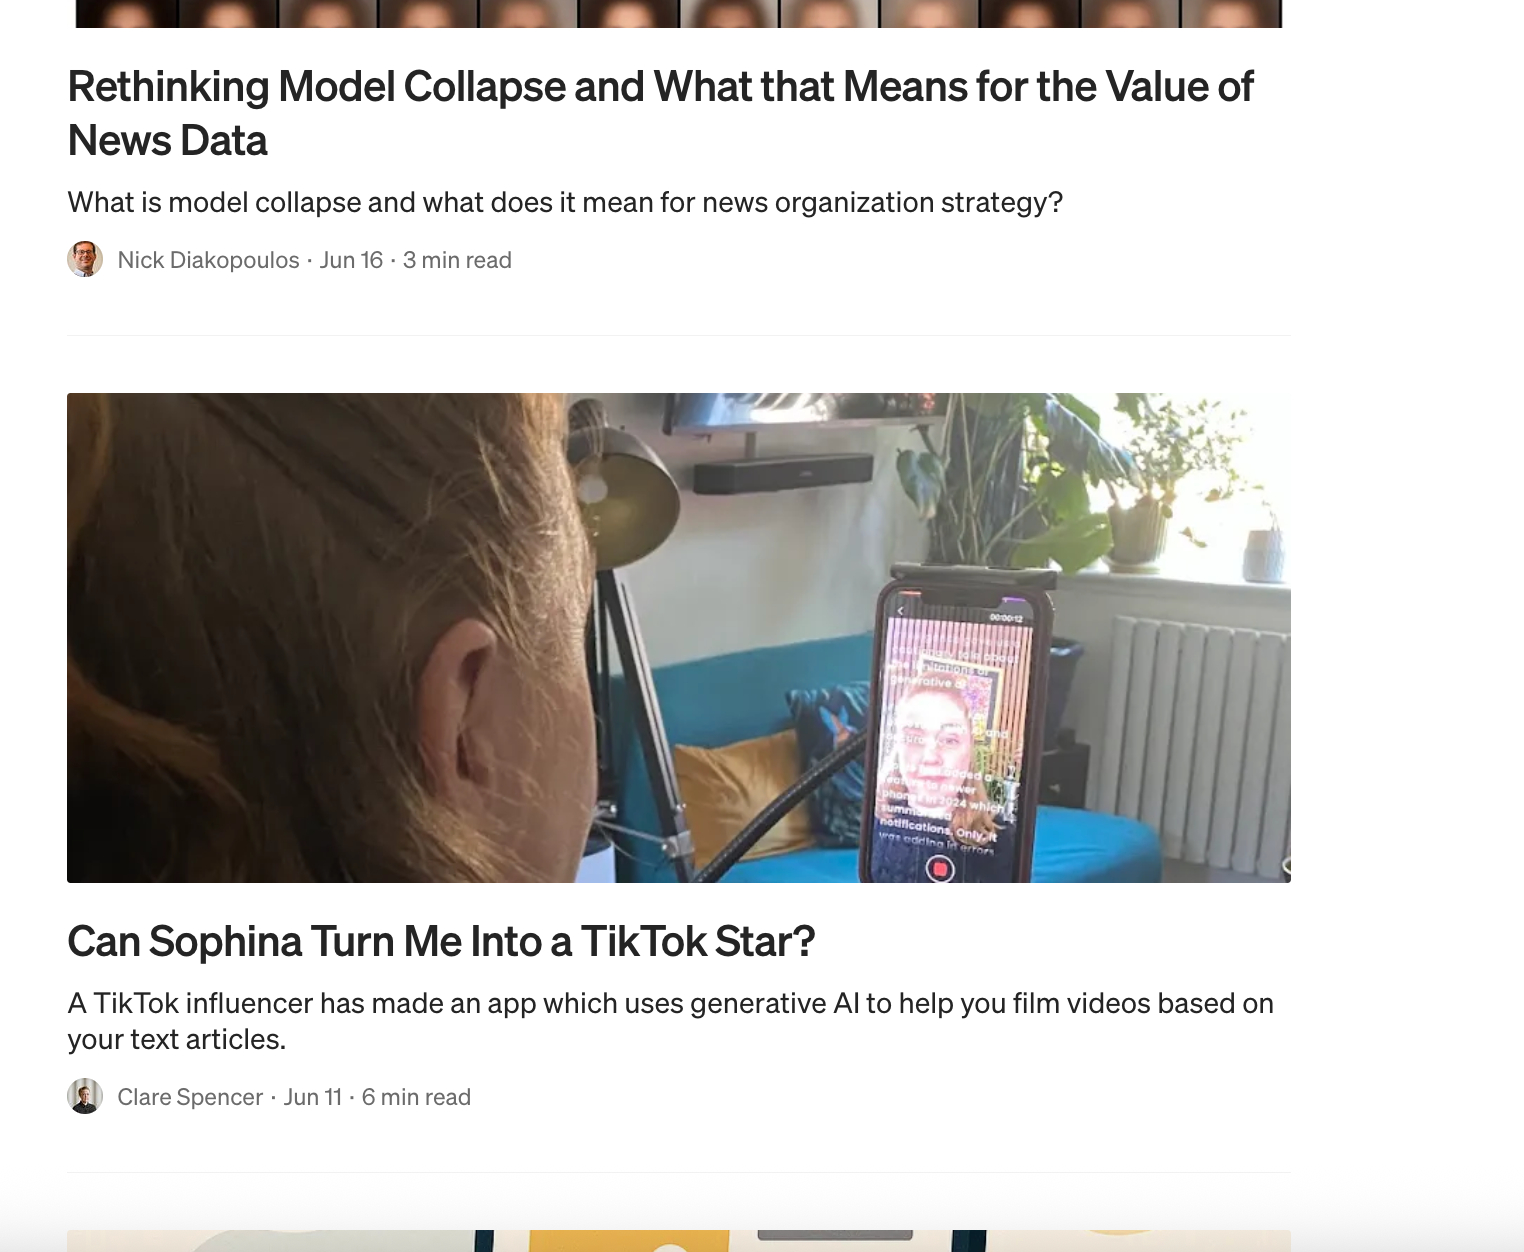Click the Jun 16 publication date
This screenshot has width=1524, height=1252.
(x=351, y=260)
